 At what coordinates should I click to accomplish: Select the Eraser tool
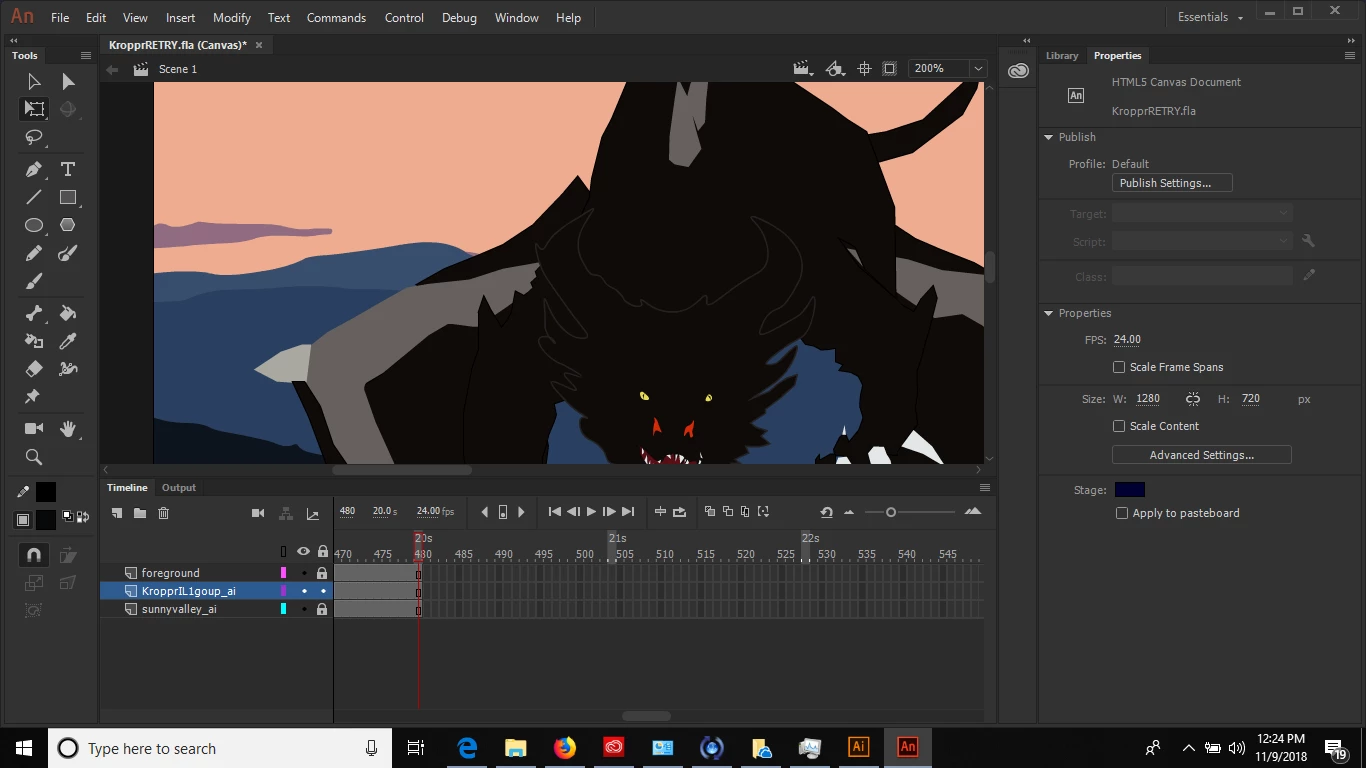point(34,369)
